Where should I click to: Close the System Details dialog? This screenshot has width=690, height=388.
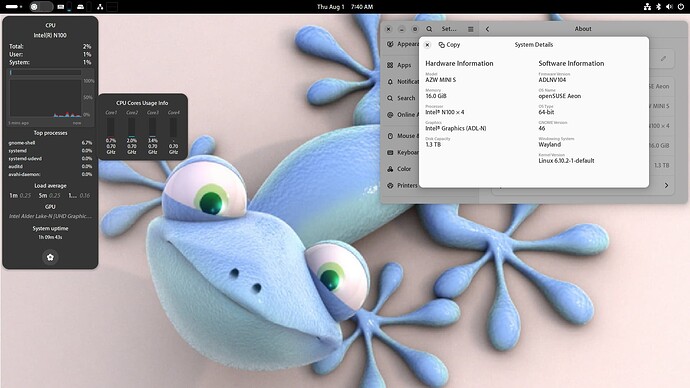coord(427,44)
